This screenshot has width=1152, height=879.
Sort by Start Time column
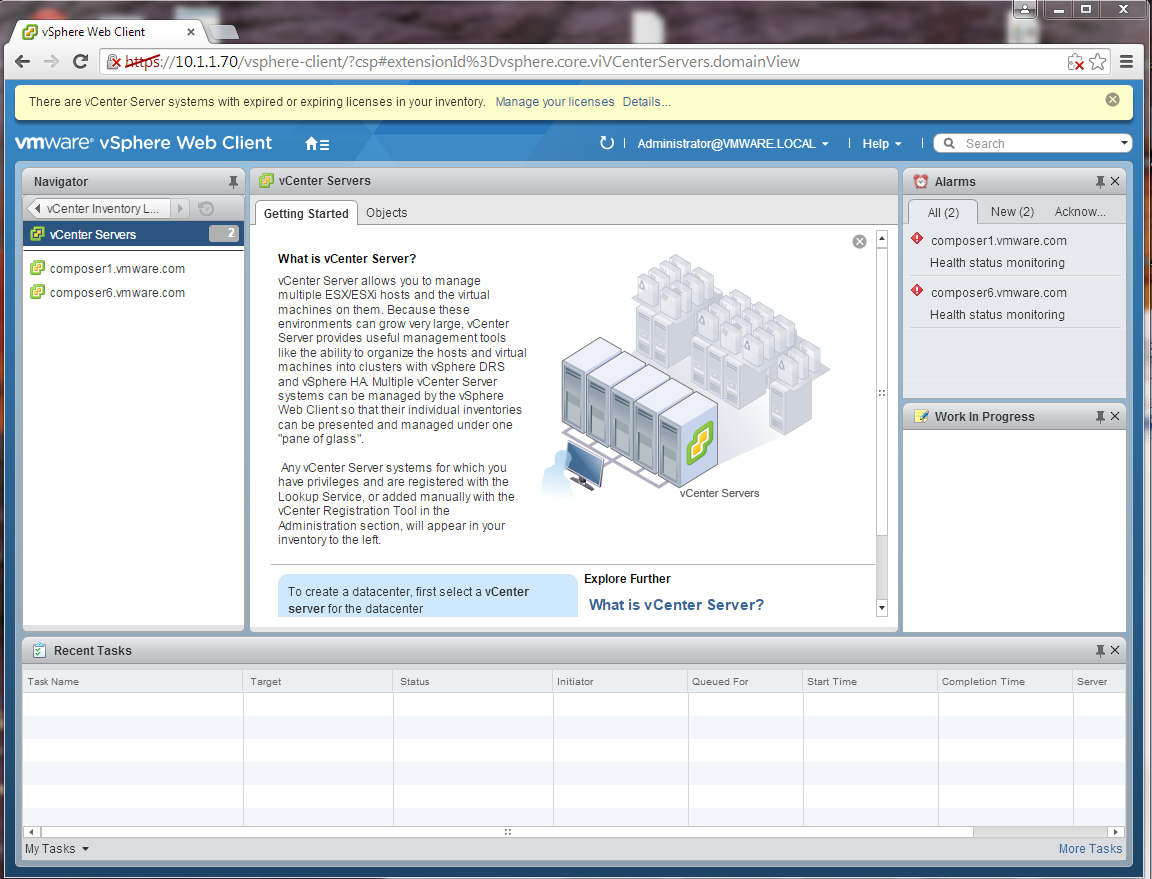[870, 681]
